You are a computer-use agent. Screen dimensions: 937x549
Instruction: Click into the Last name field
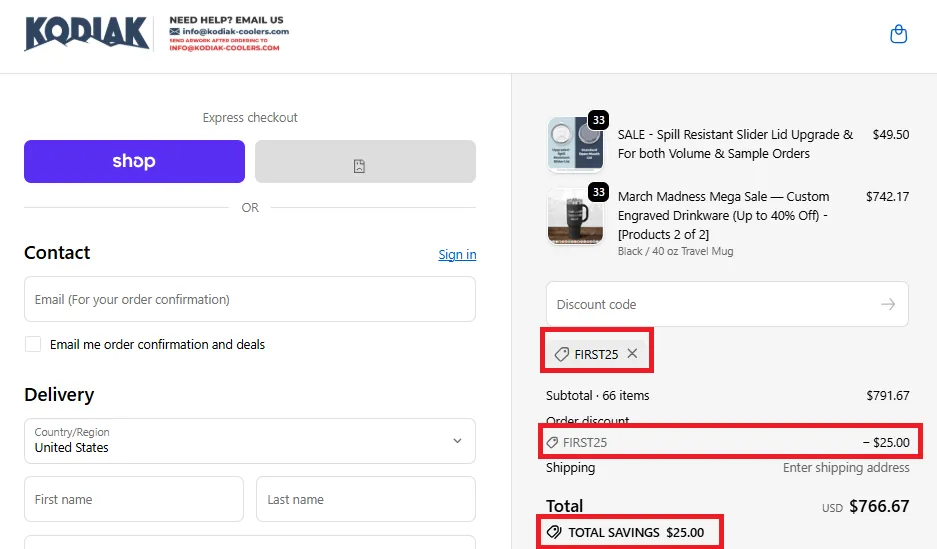(366, 499)
